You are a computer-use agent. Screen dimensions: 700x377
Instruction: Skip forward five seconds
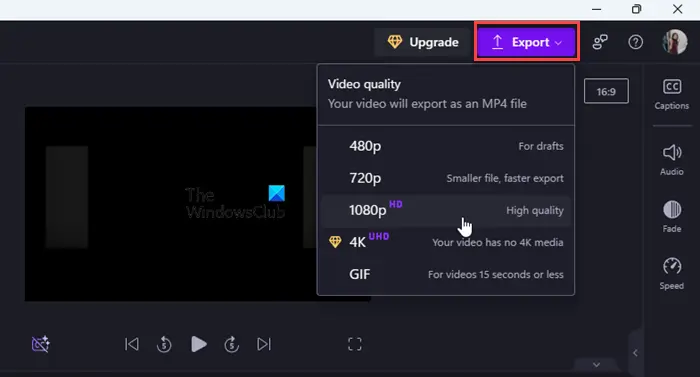coord(231,344)
